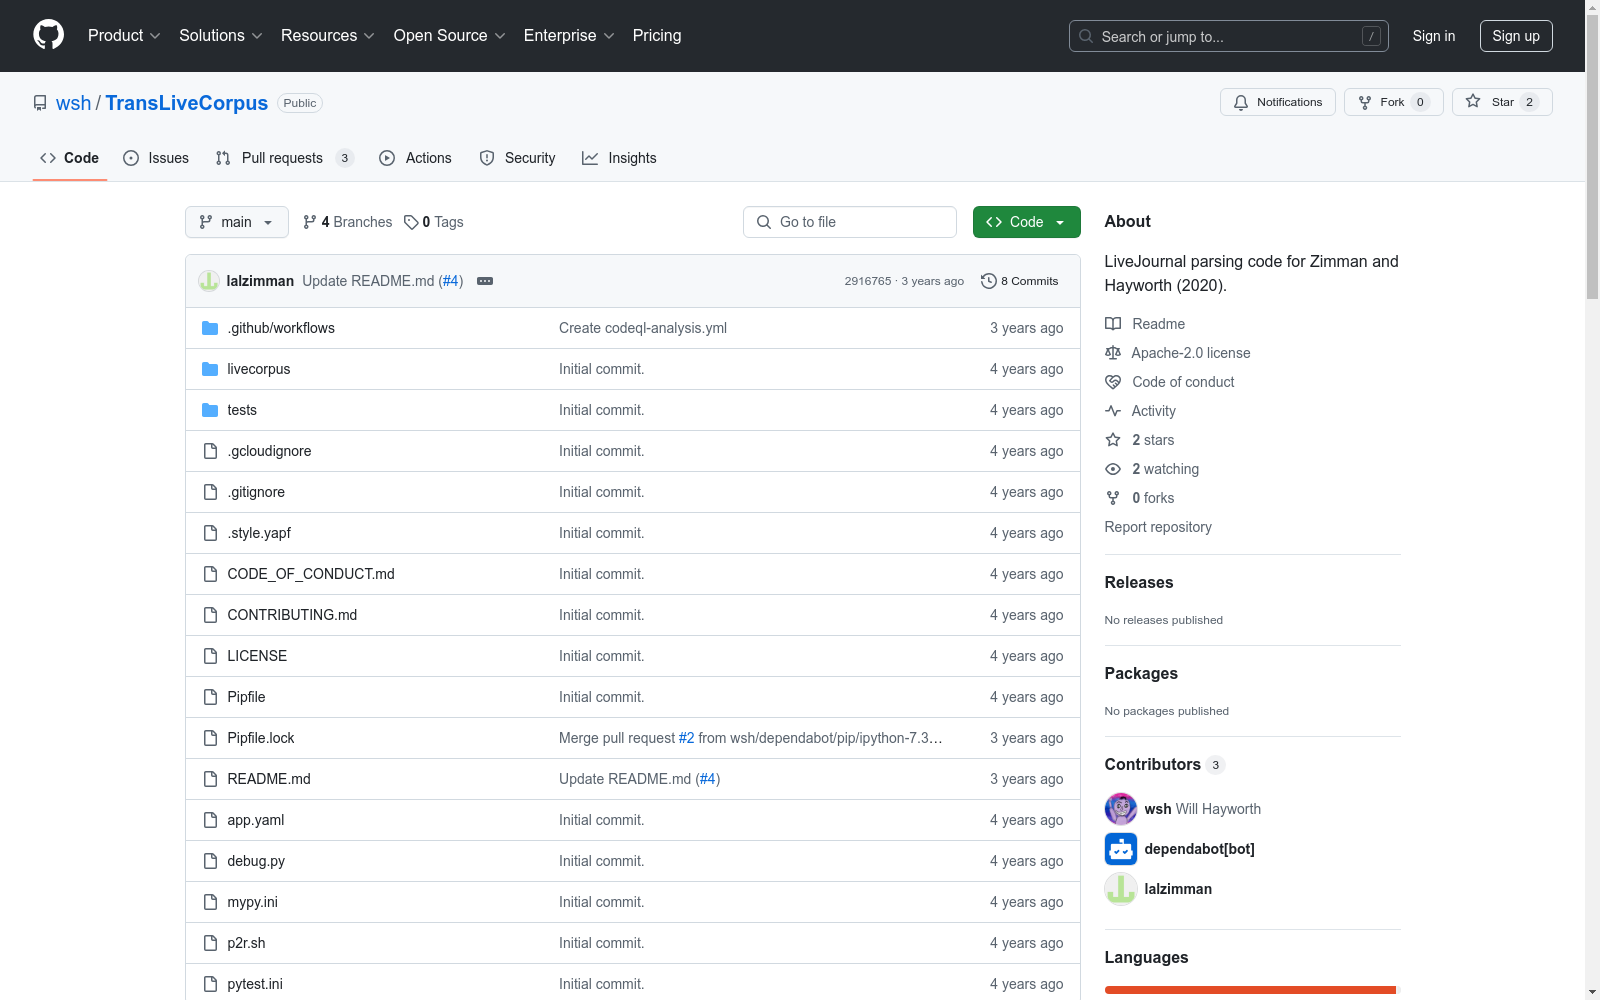The image size is (1600, 1000).
Task: Click the commit history clock icon
Action: (989, 281)
